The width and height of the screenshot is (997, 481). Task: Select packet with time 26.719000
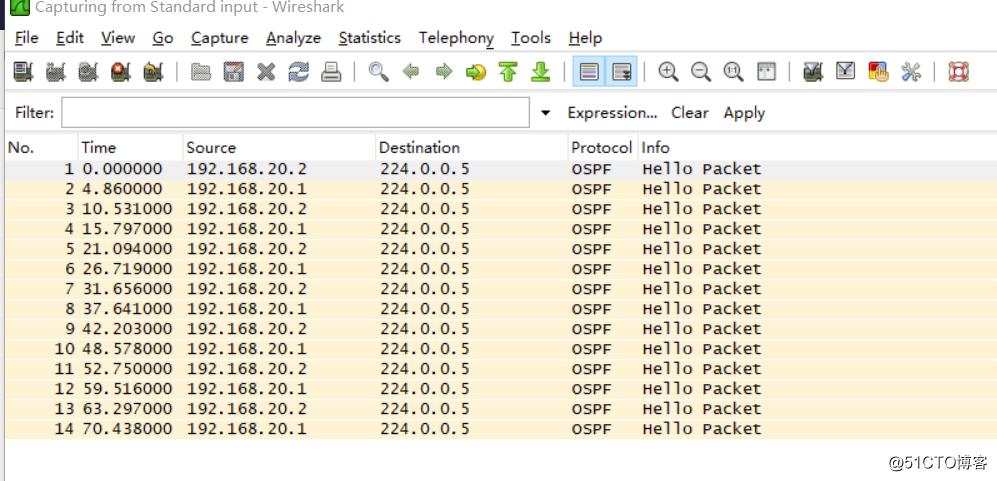click(x=501, y=269)
